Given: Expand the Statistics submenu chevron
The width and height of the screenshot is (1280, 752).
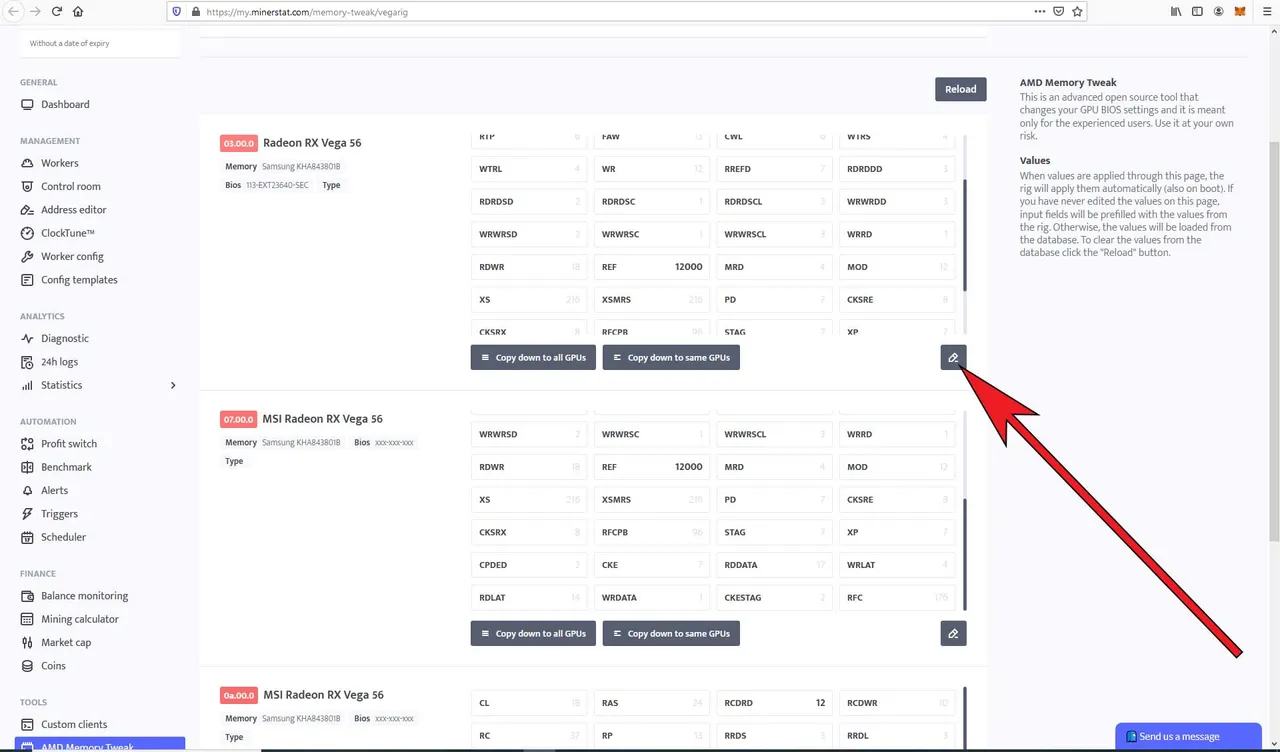Looking at the screenshot, I should click(x=173, y=386).
